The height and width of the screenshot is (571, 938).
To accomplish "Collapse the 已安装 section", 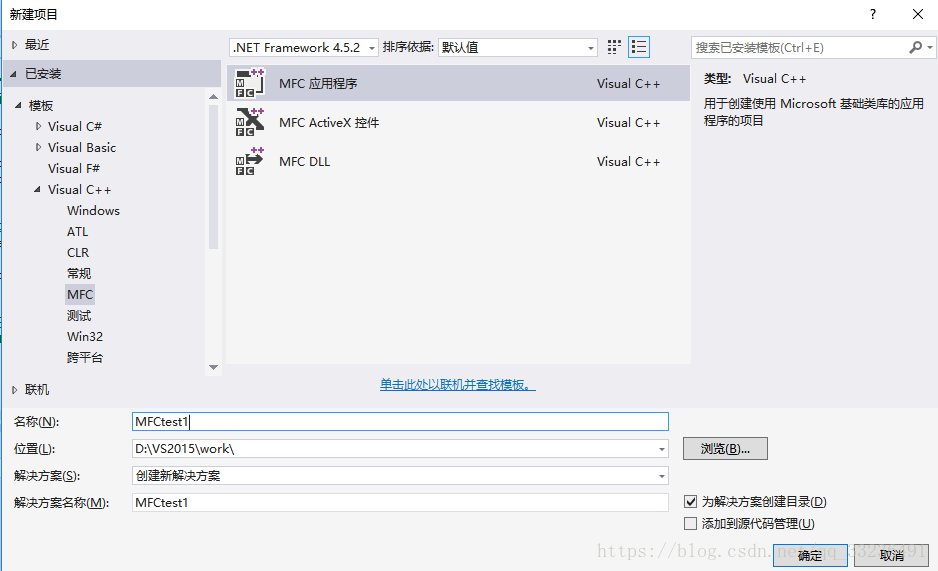I will (13, 74).
